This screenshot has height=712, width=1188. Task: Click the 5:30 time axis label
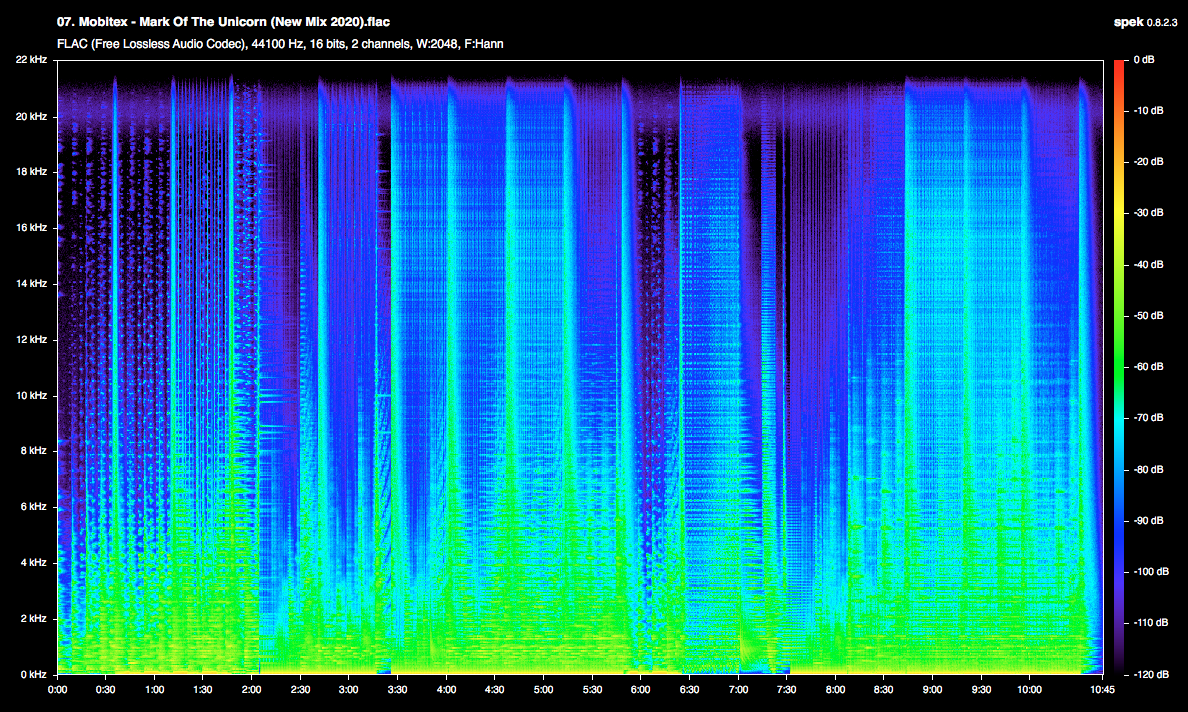click(x=592, y=689)
